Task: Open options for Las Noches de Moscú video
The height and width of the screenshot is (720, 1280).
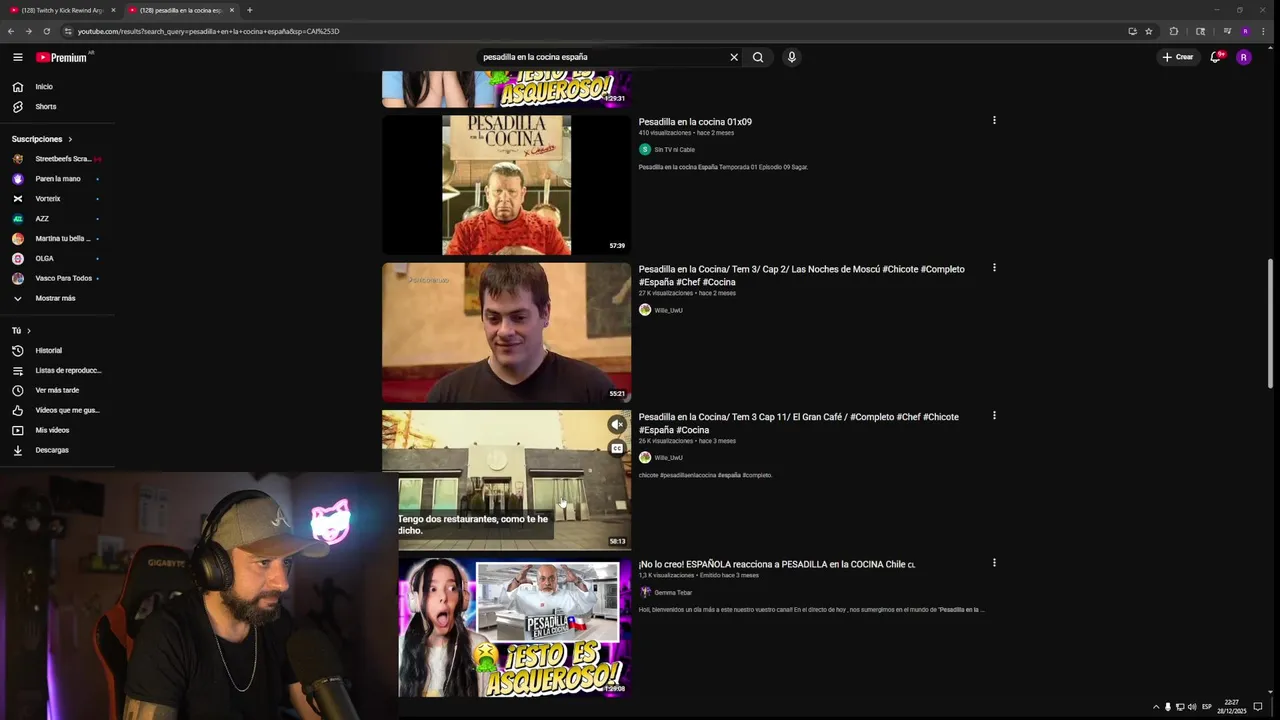Action: tap(994, 268)
